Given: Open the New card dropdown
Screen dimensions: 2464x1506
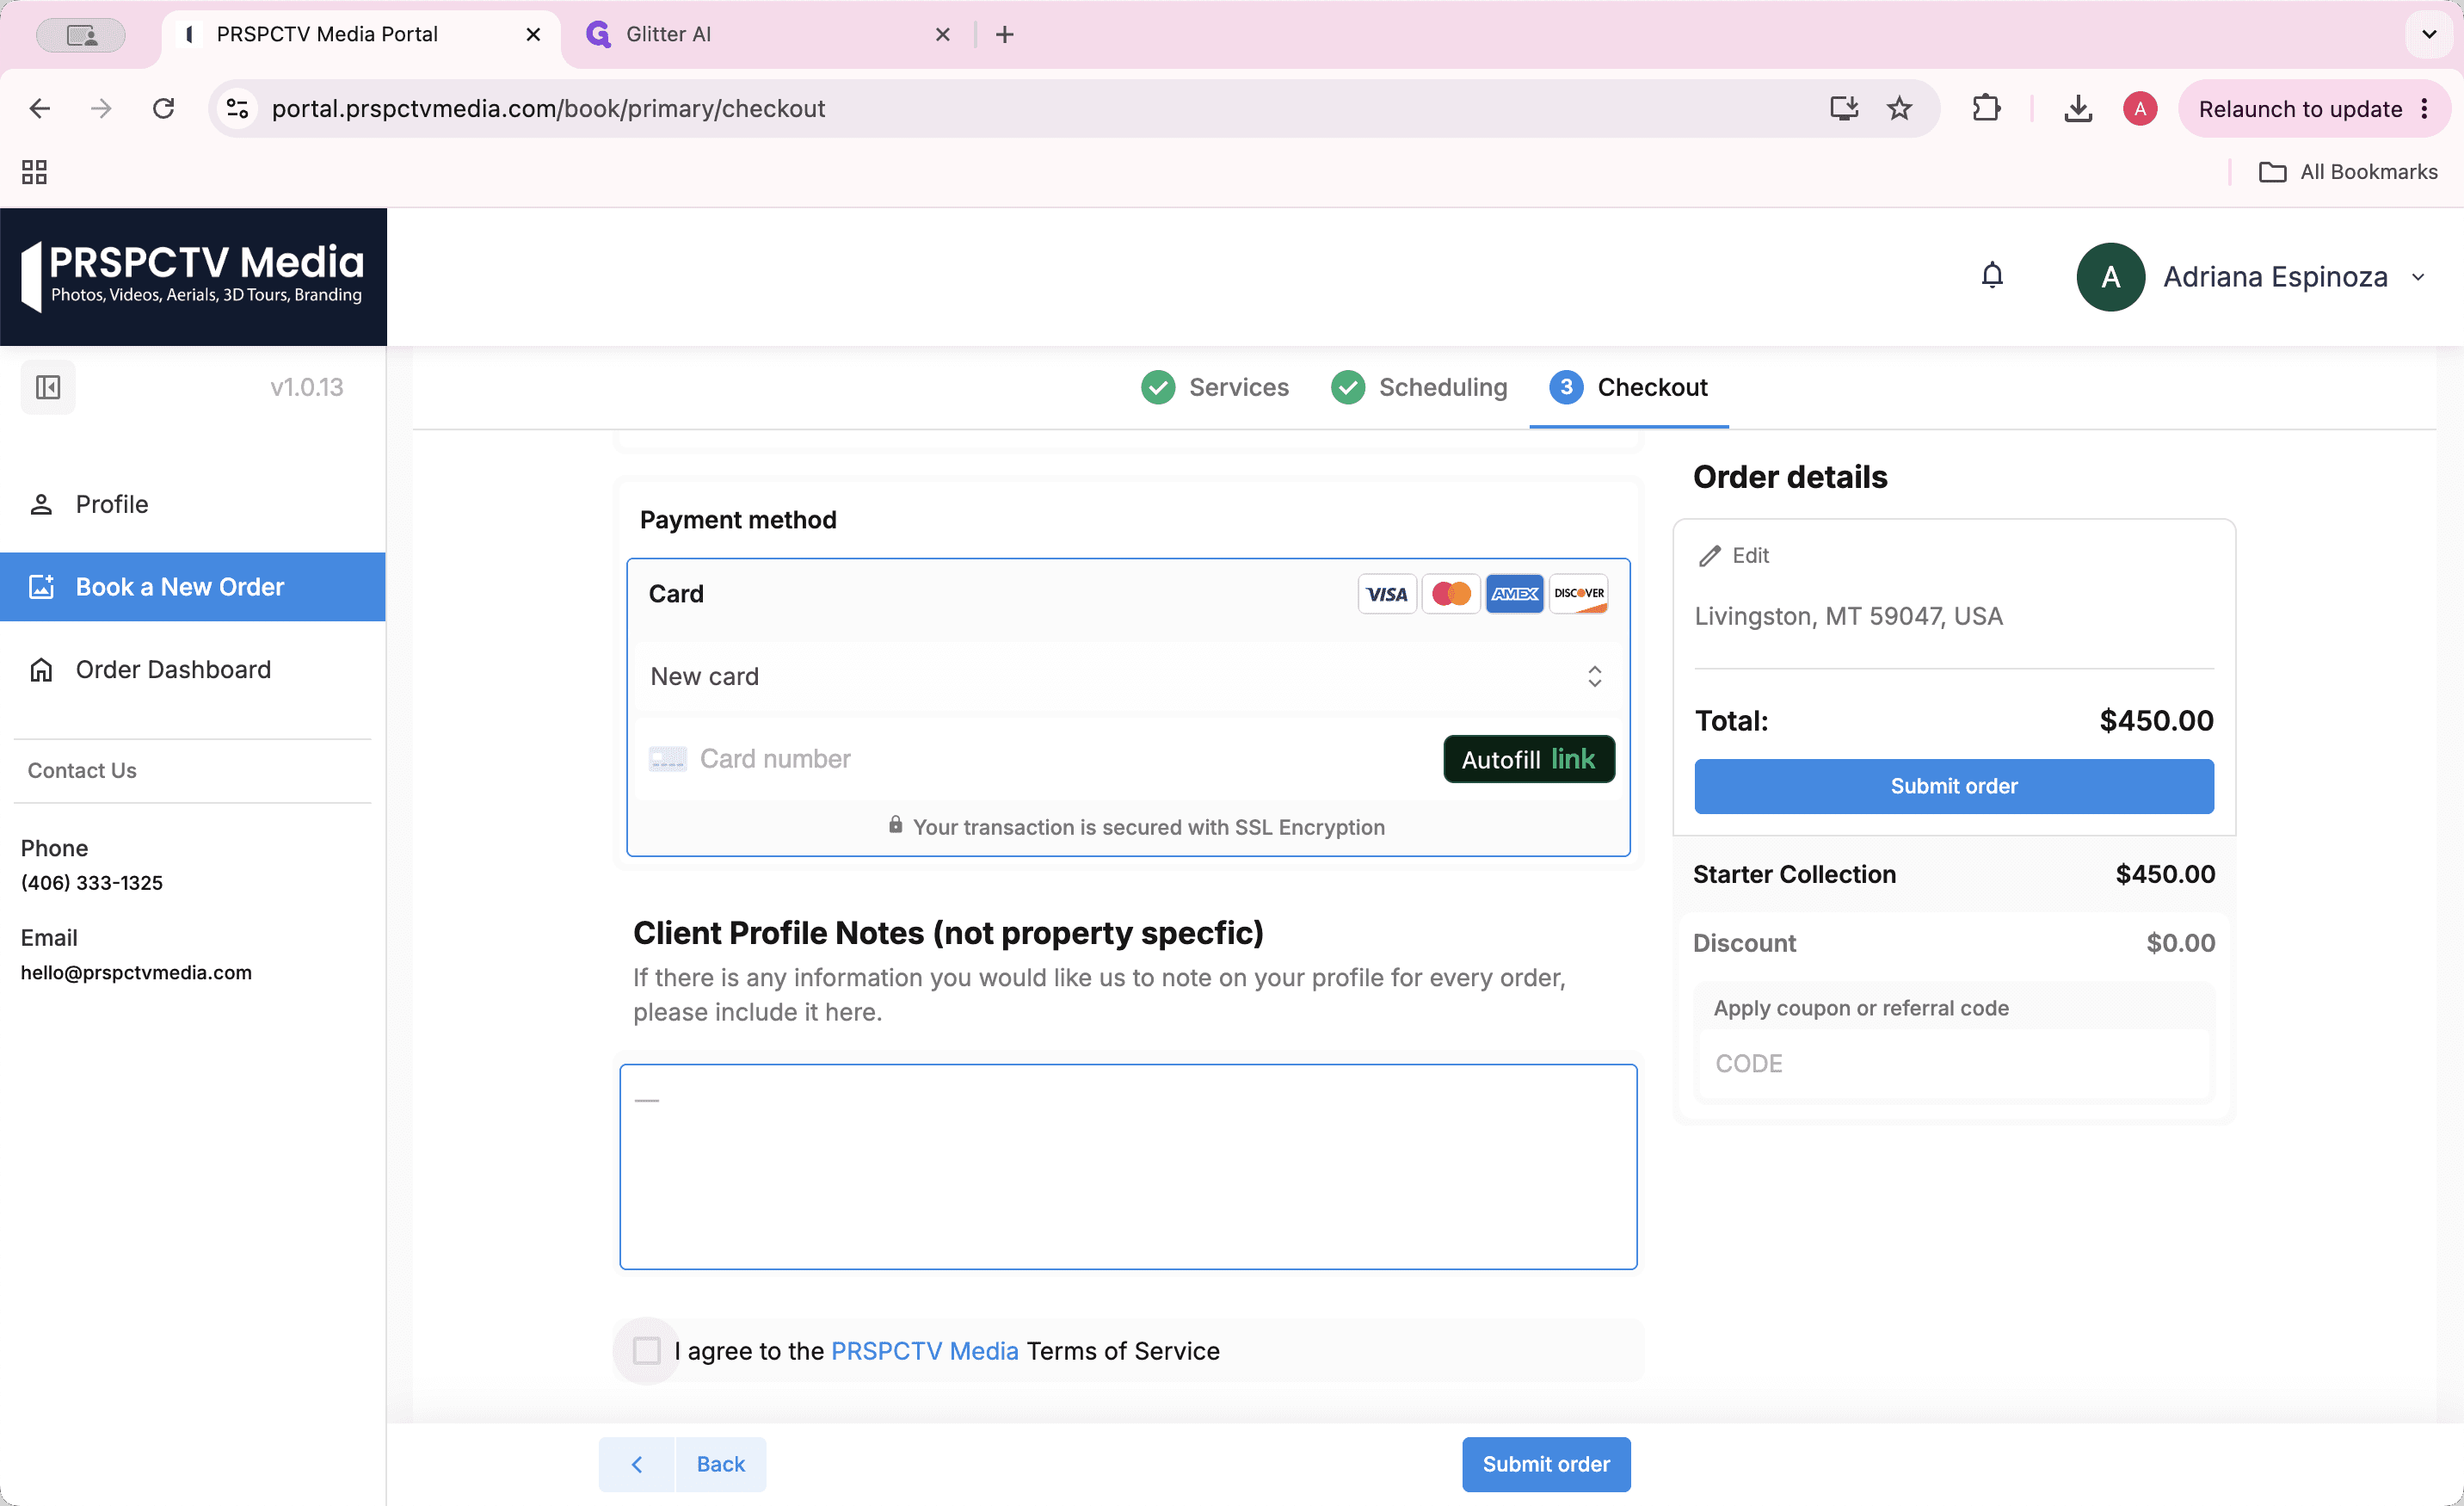Looking at the screenshot, I should 1128,676.
